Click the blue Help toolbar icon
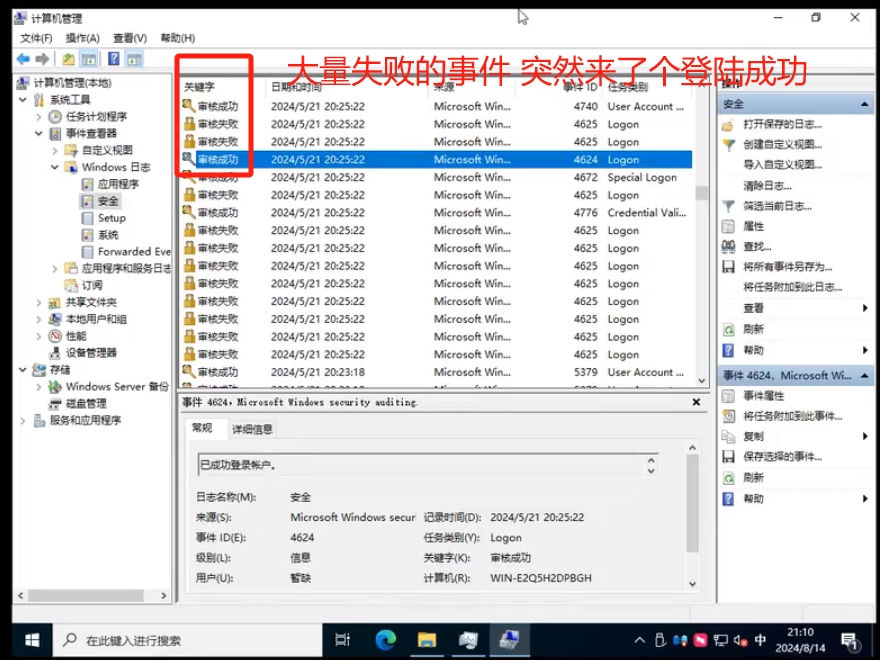The width and height of the screenshot is (880, 660). click(x=113, y=58)
